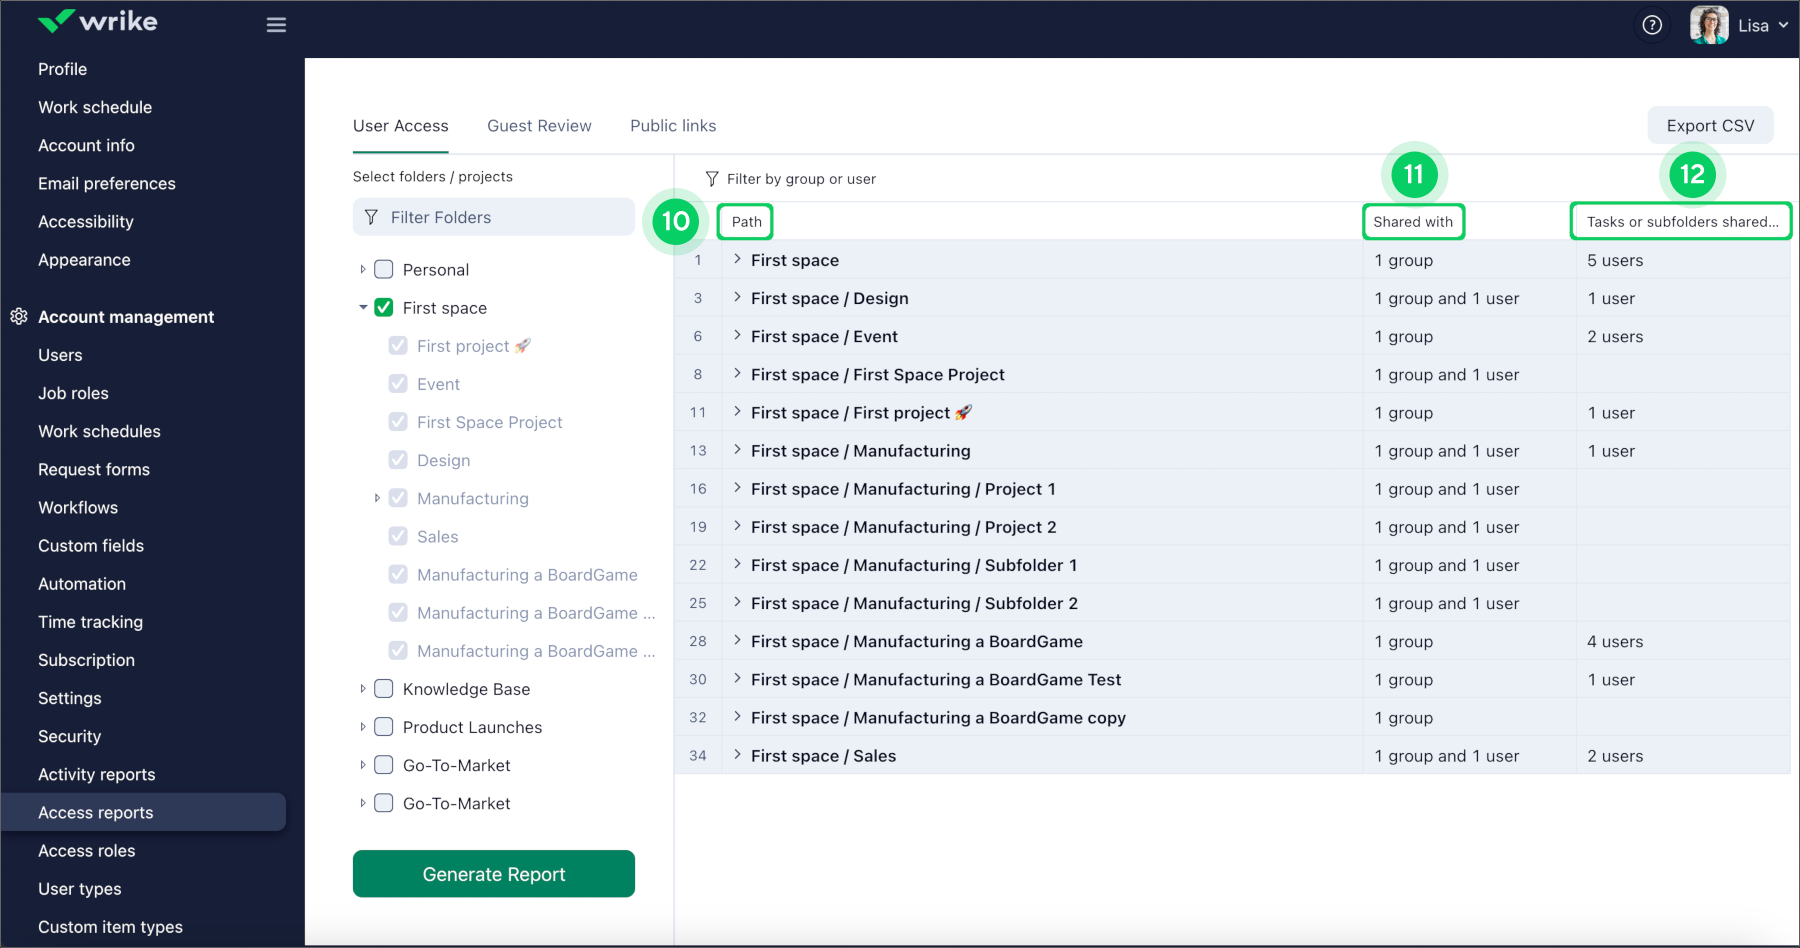Open the dropdown arrow next to Lisa

tap(1783, 26)
